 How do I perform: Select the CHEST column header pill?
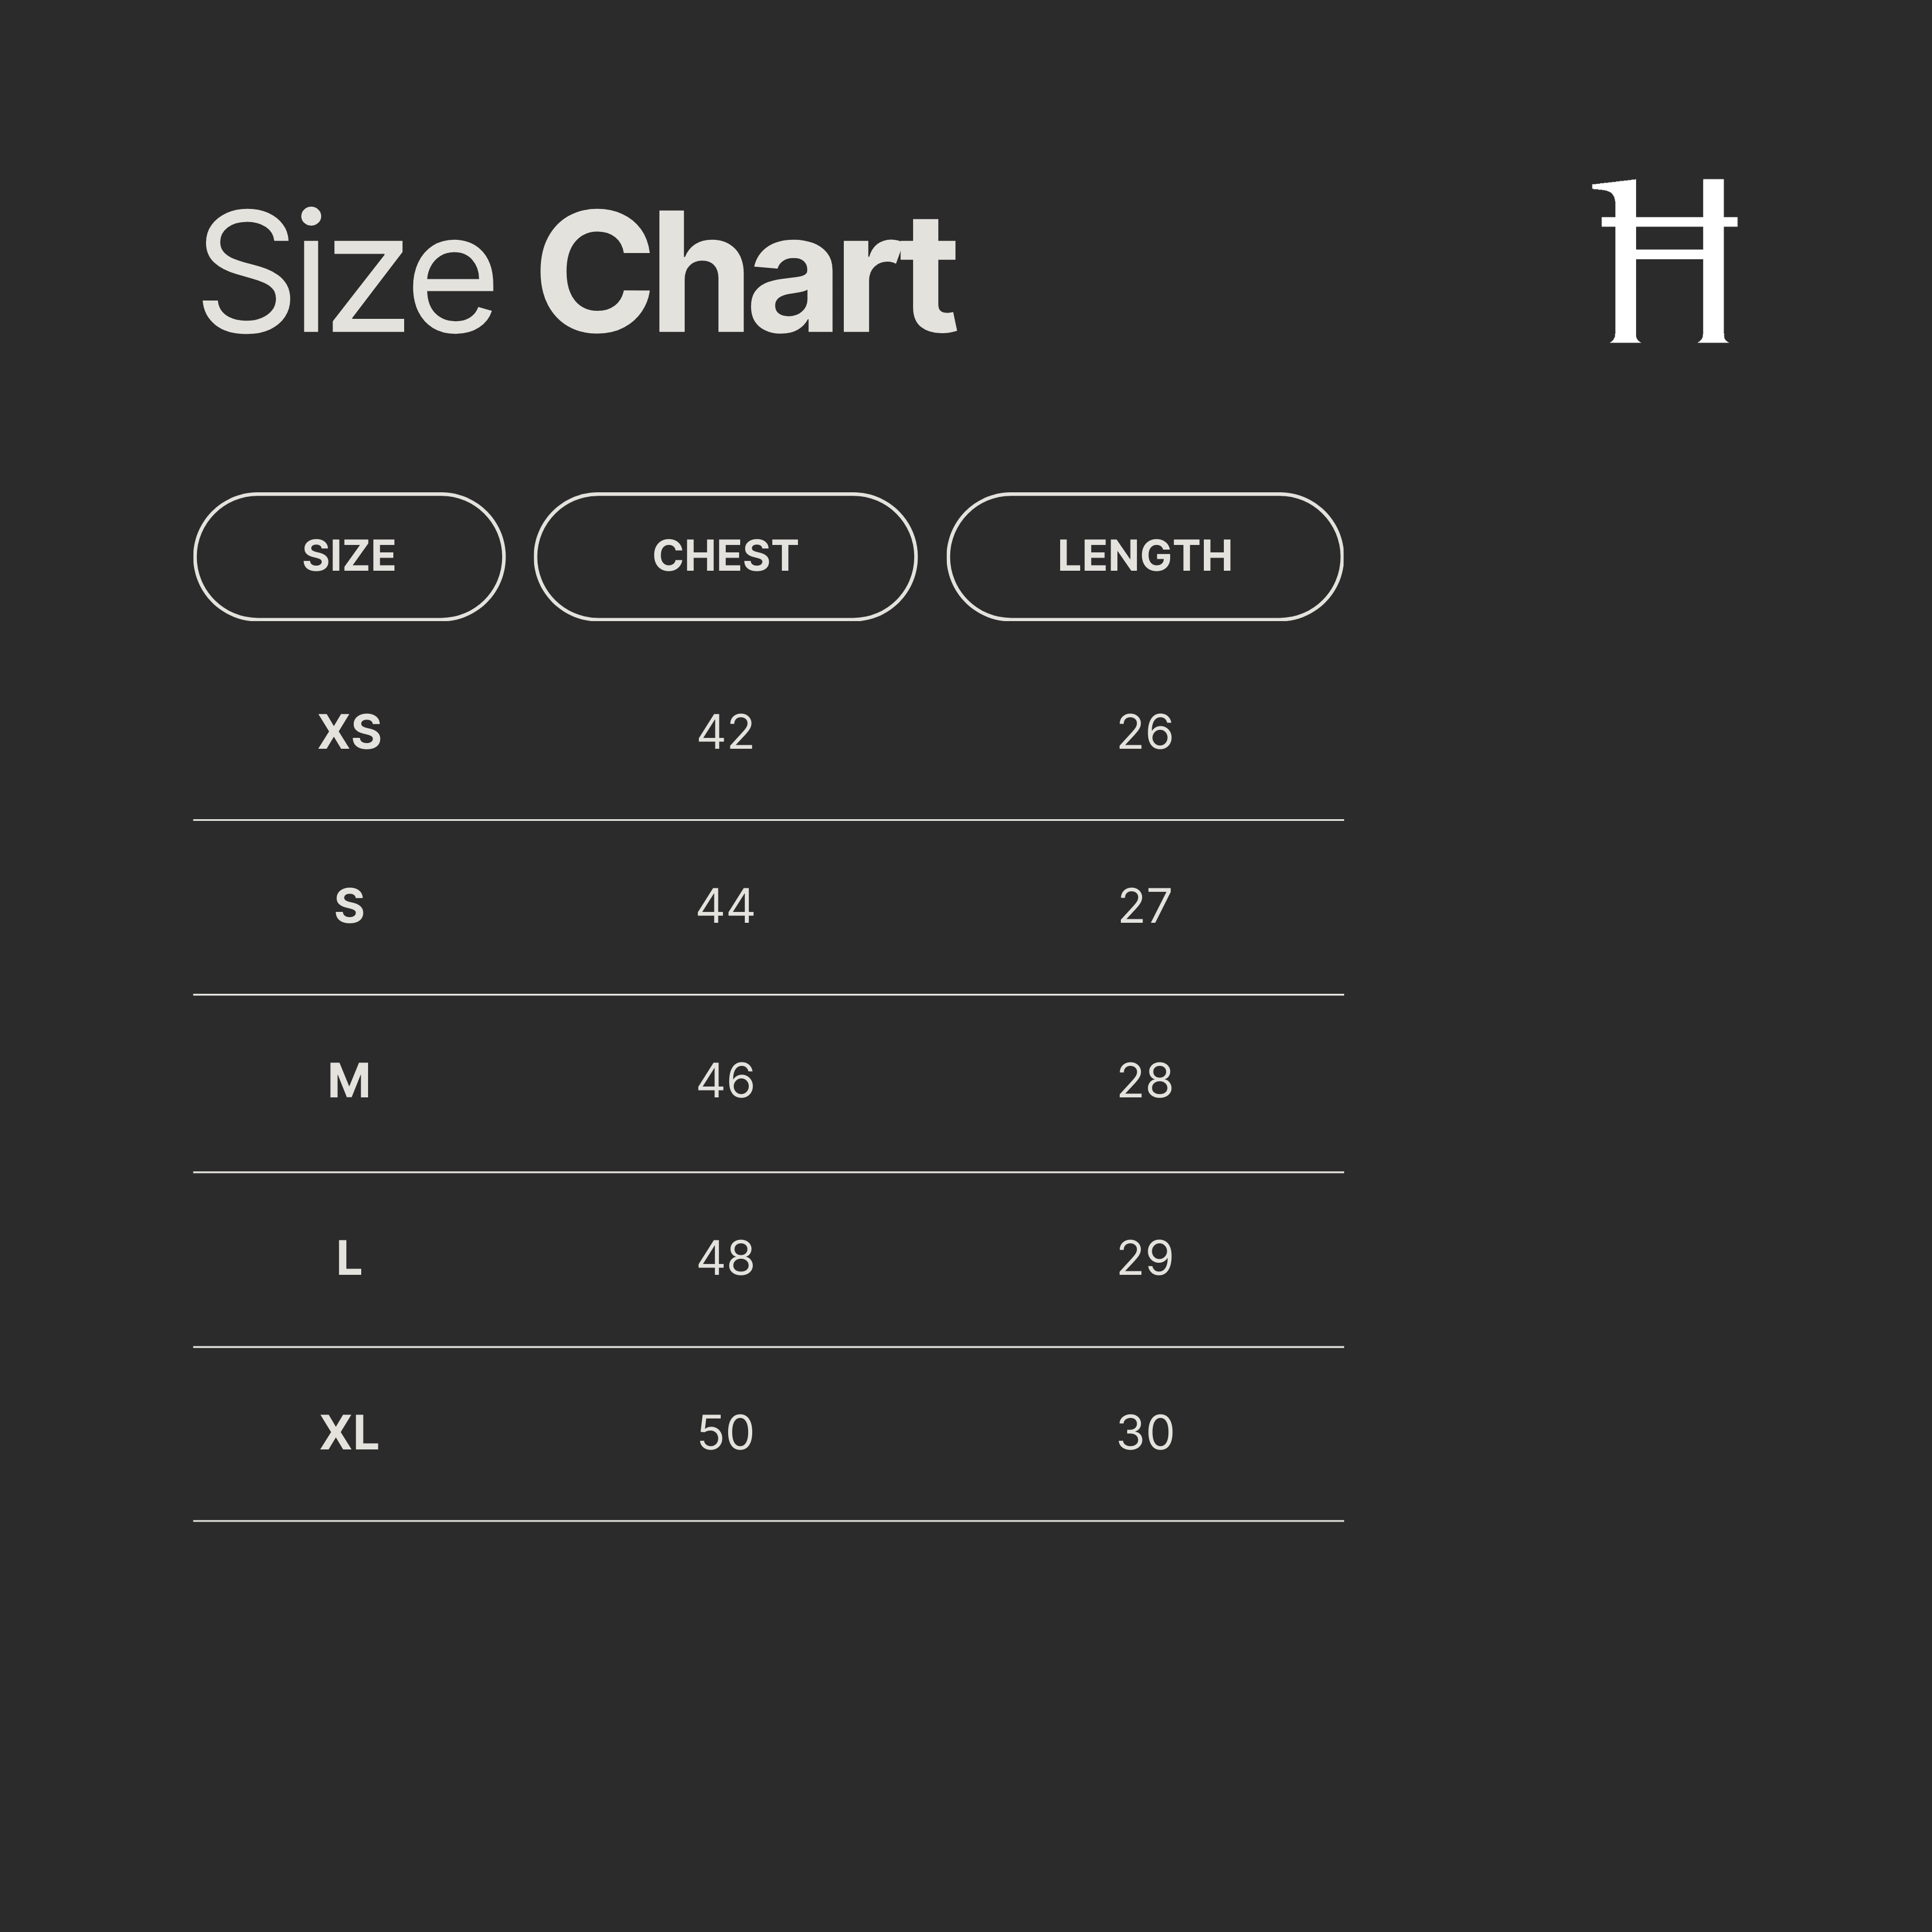(725, 556)
